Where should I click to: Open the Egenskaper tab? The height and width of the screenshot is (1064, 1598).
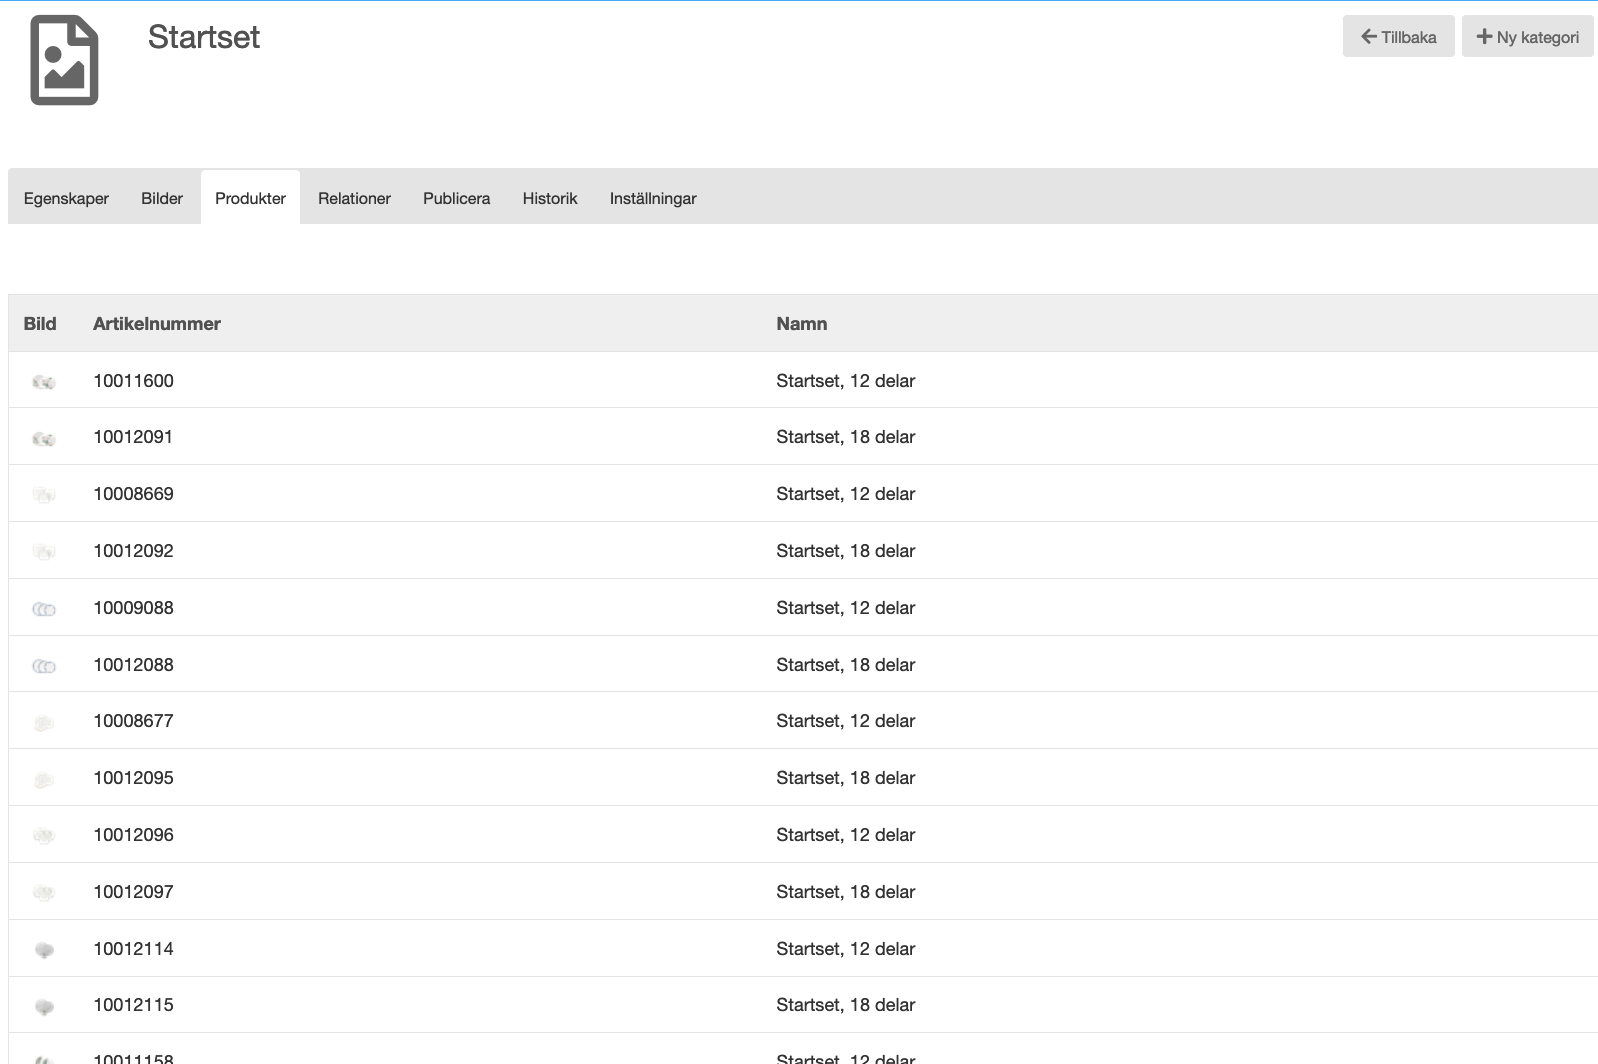tap(66, 198)
